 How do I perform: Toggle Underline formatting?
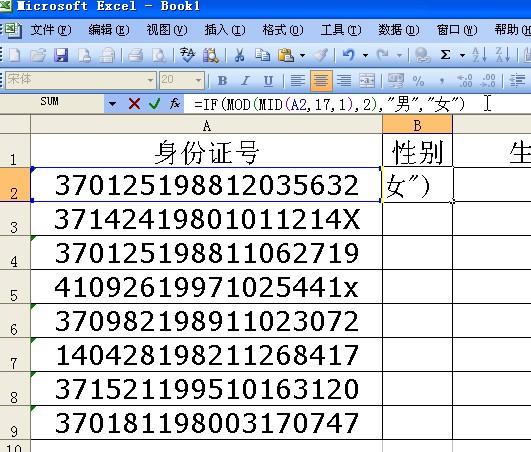tap(268, 81)
